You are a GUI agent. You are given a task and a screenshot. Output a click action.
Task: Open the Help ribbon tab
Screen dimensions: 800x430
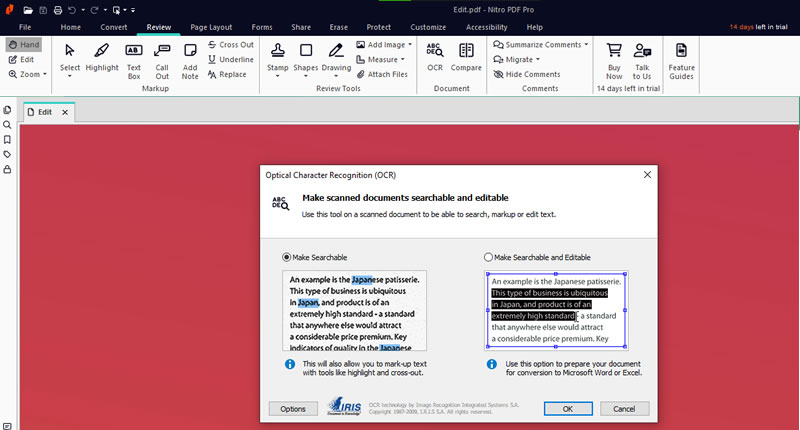535,27
